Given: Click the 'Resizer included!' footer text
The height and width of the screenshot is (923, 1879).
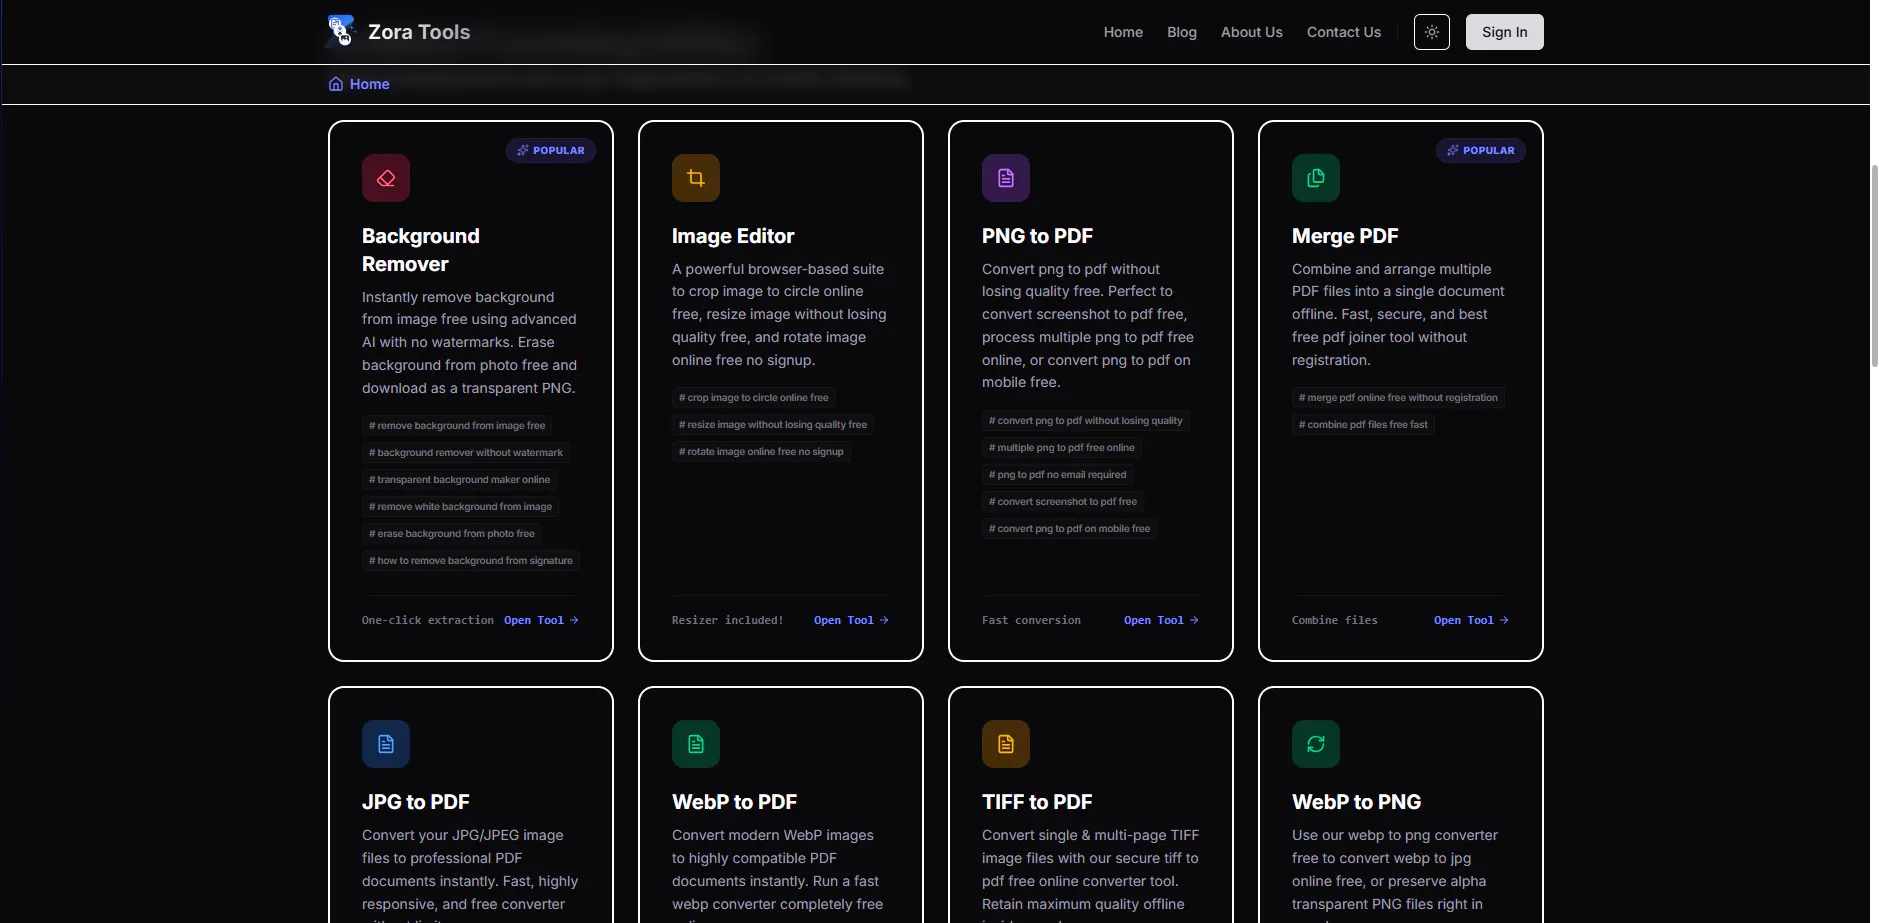Looking at the screenshot, I should pyautogui.click(x=728, y=620).
